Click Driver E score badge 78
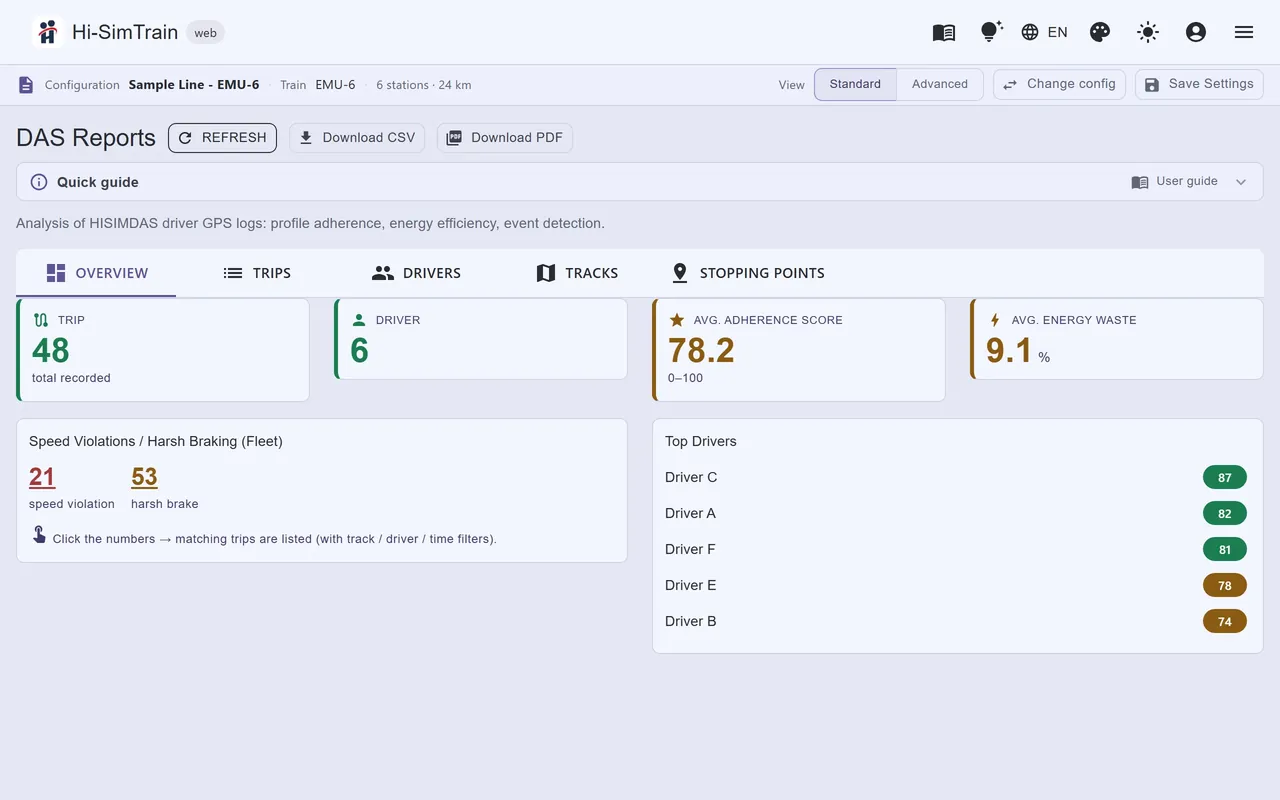This screenshot has height=800, width=1280. 1225,585
